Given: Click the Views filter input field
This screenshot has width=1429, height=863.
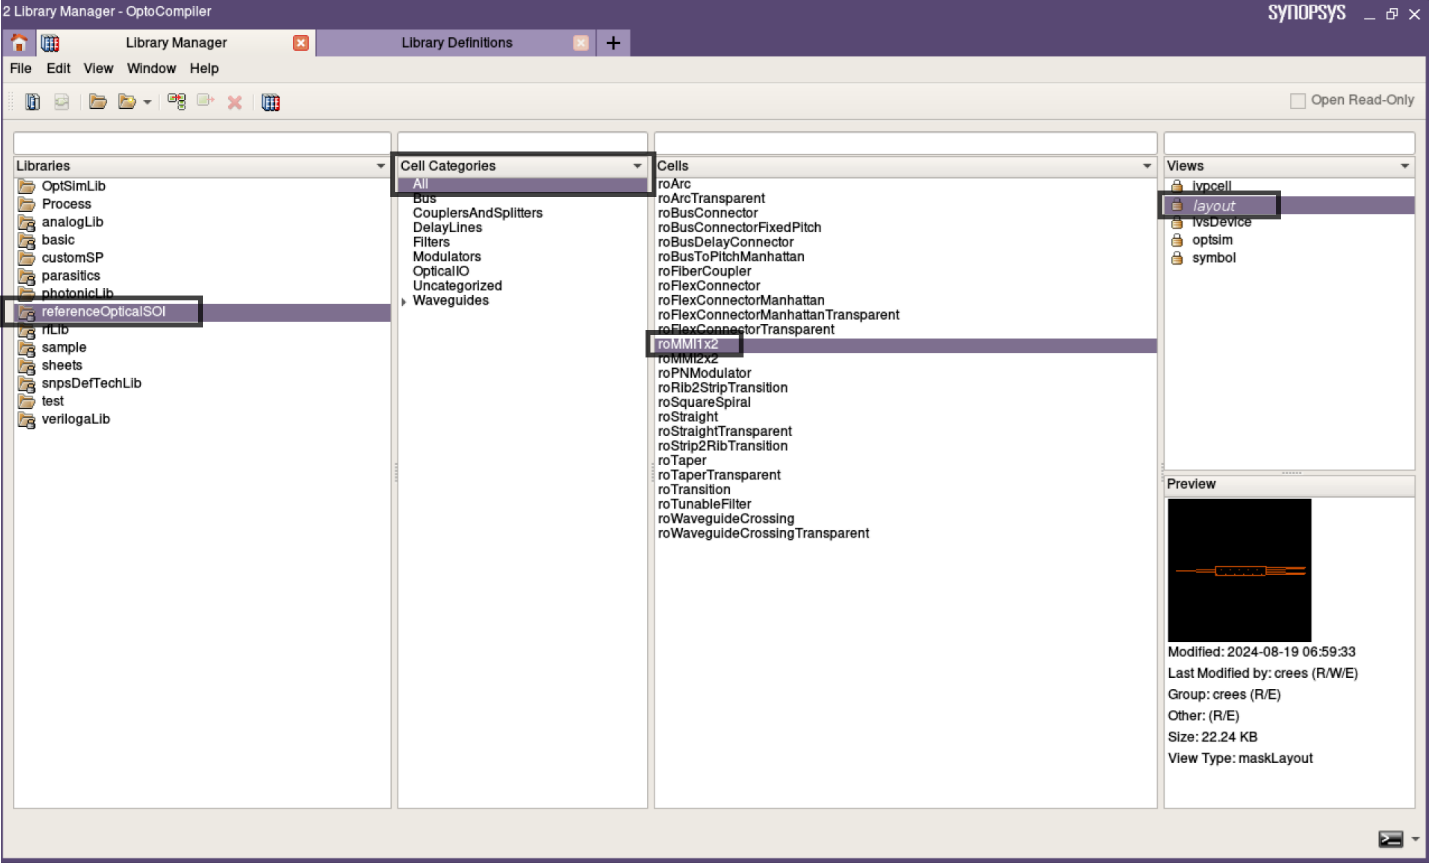Looking at the screenshot, I should coord(1289,143).
